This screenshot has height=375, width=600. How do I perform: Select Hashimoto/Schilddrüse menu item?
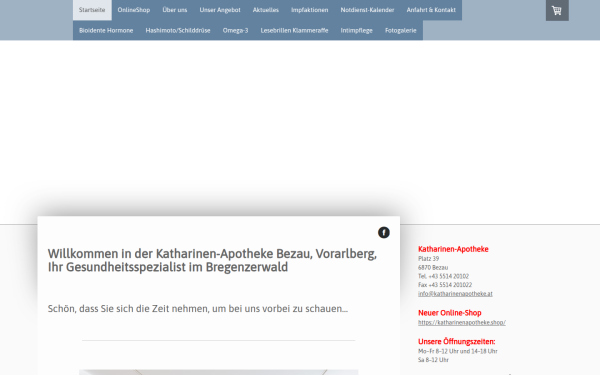(x=178, y=30)
